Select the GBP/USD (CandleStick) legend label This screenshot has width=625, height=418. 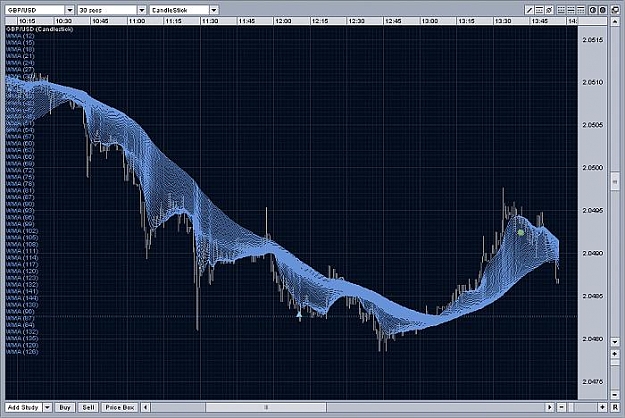pos(40,29)
